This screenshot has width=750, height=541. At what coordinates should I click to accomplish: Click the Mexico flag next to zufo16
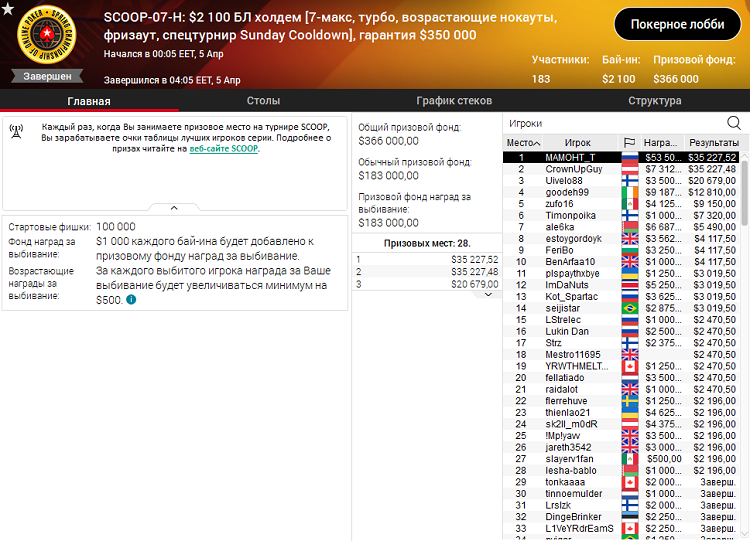(629, 203)
